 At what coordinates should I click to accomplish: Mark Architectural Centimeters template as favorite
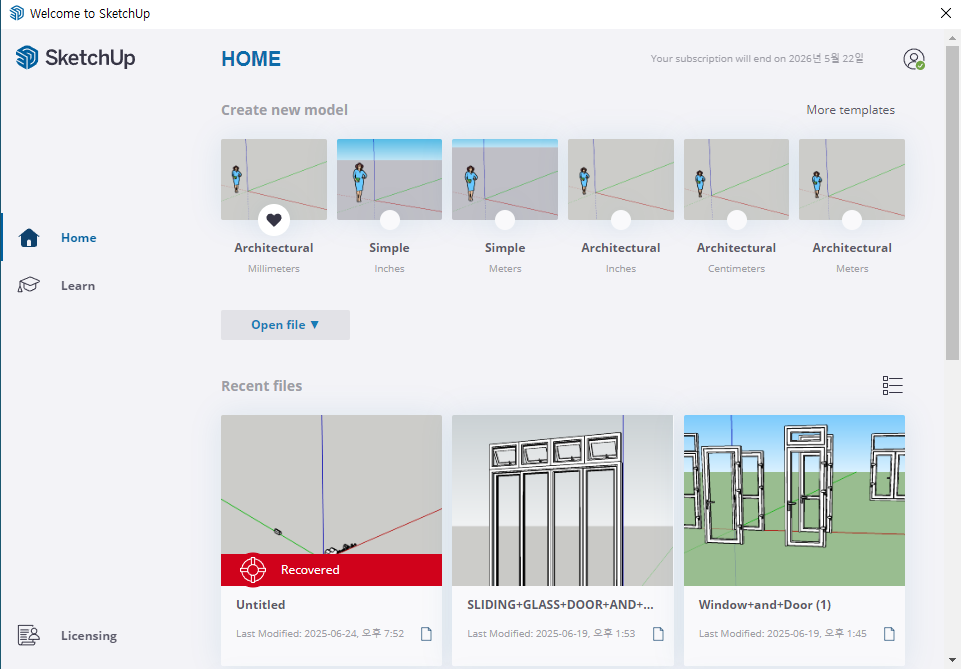click(x=737, y=219)
